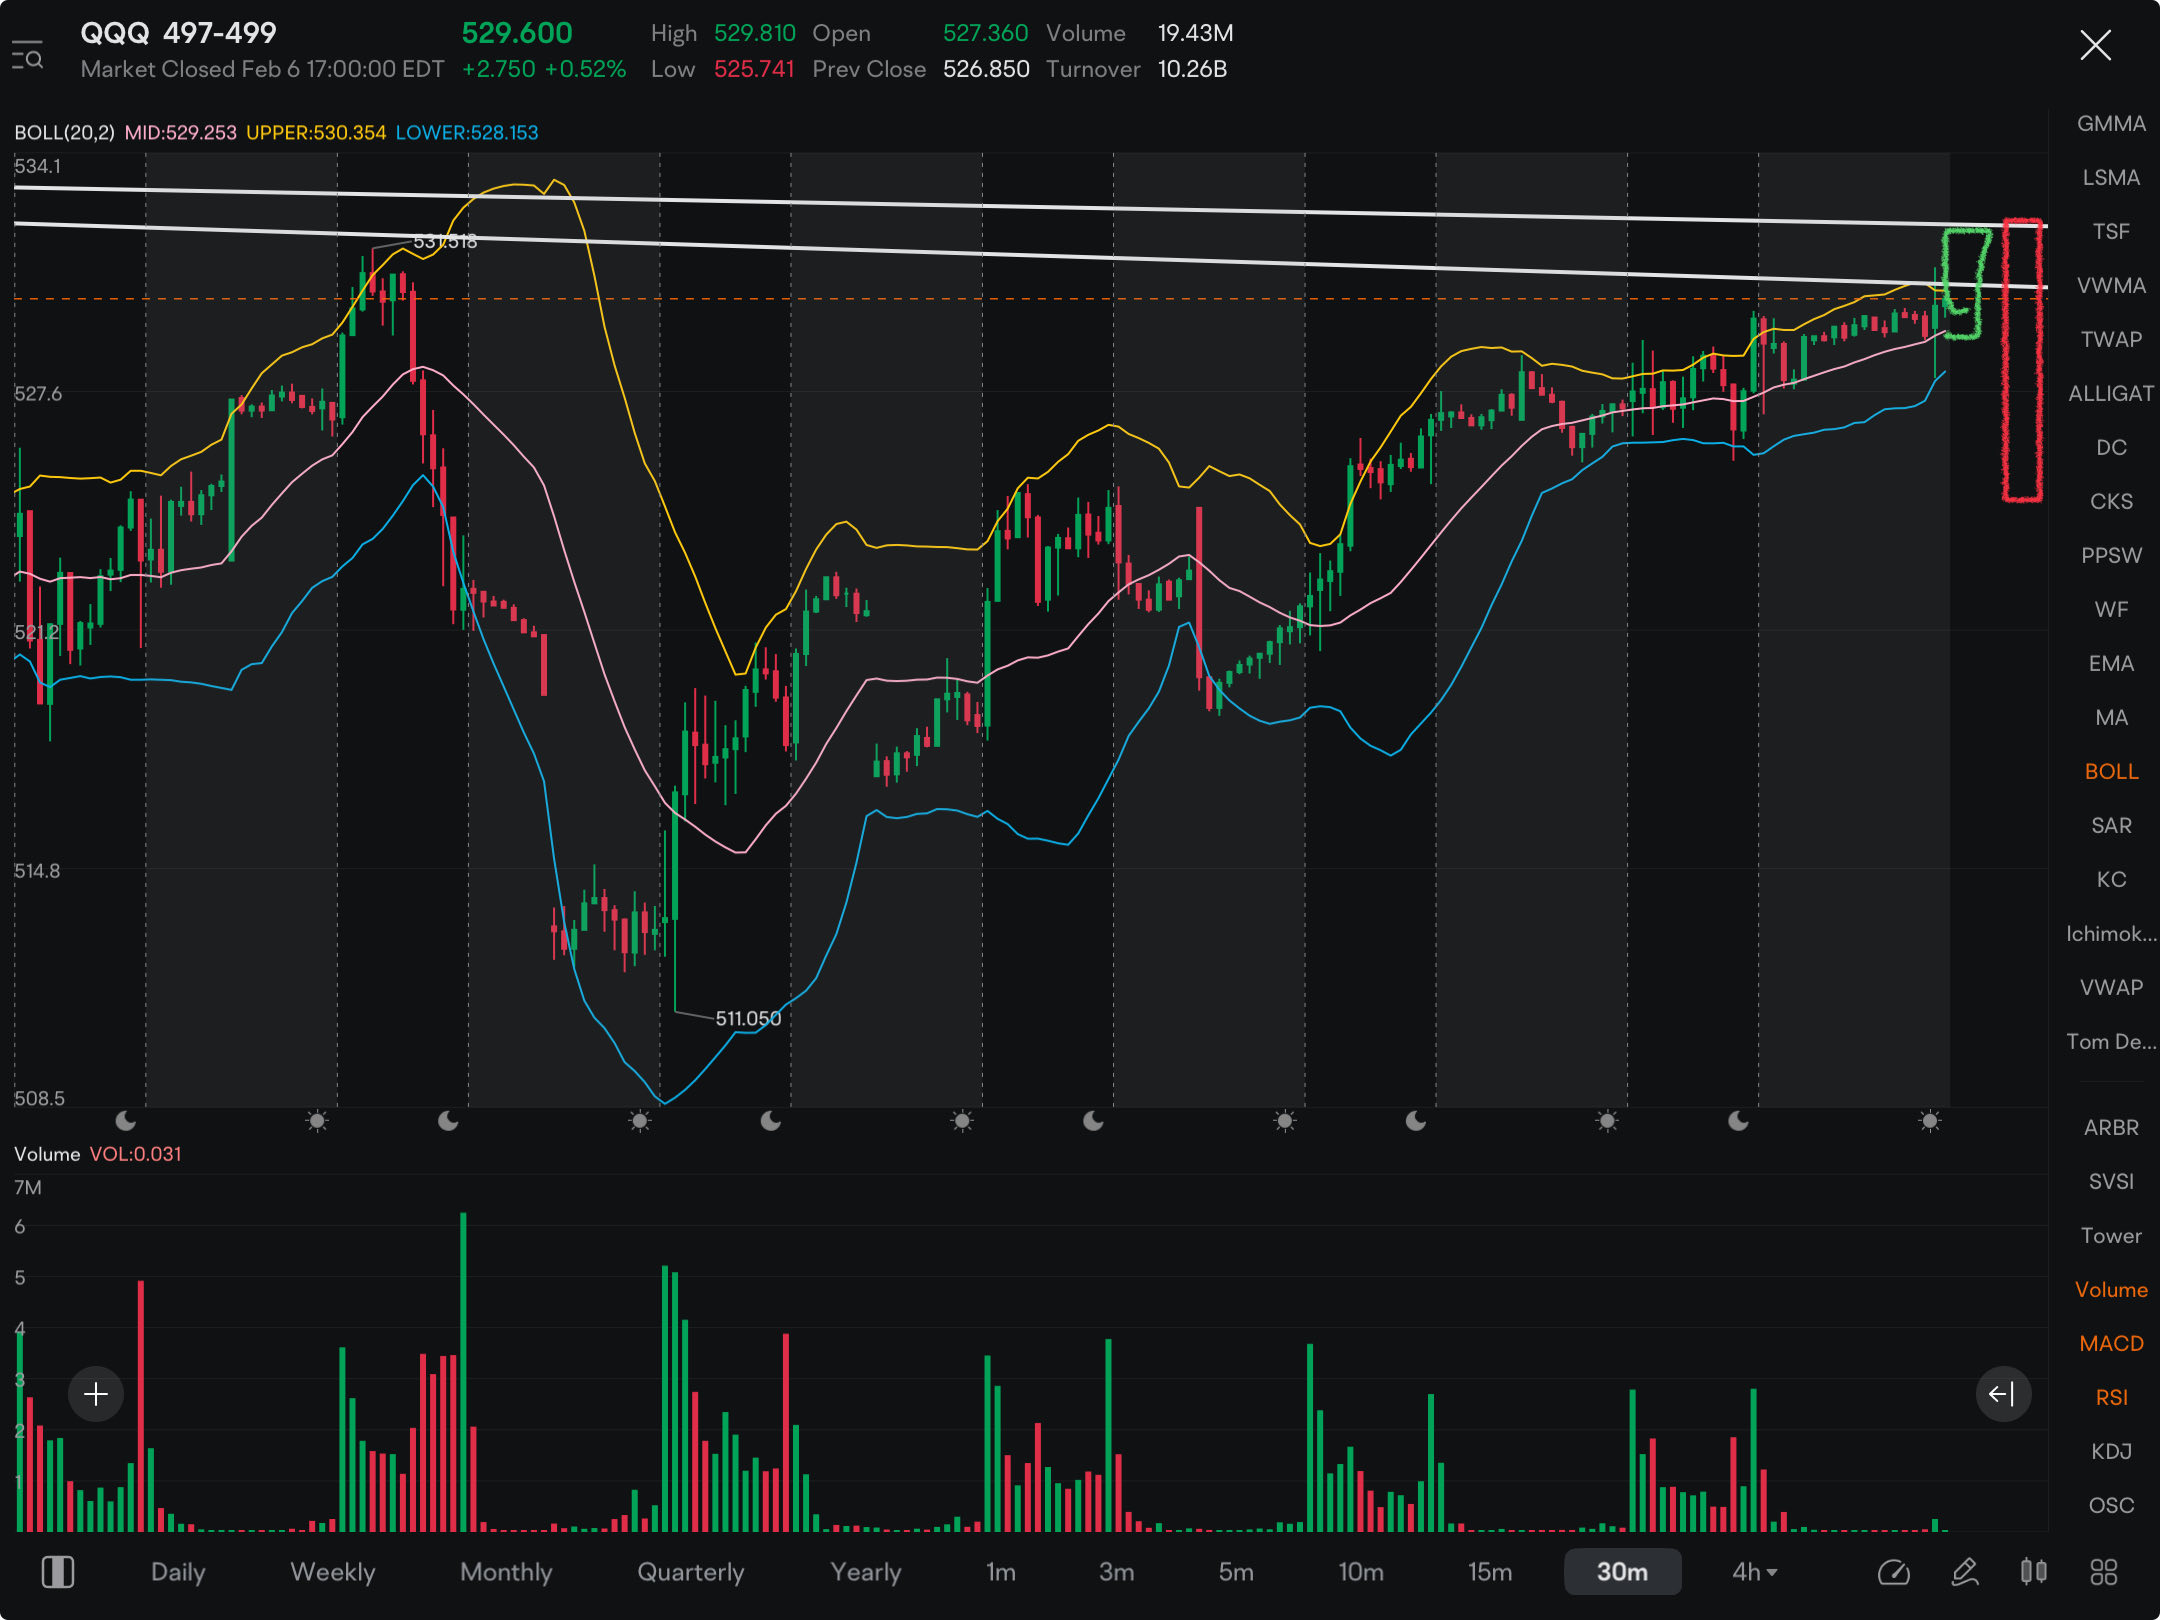Select the 5m interval
The width and height of the screenshot is (2160, 1620).
tap(1236, 1572)
